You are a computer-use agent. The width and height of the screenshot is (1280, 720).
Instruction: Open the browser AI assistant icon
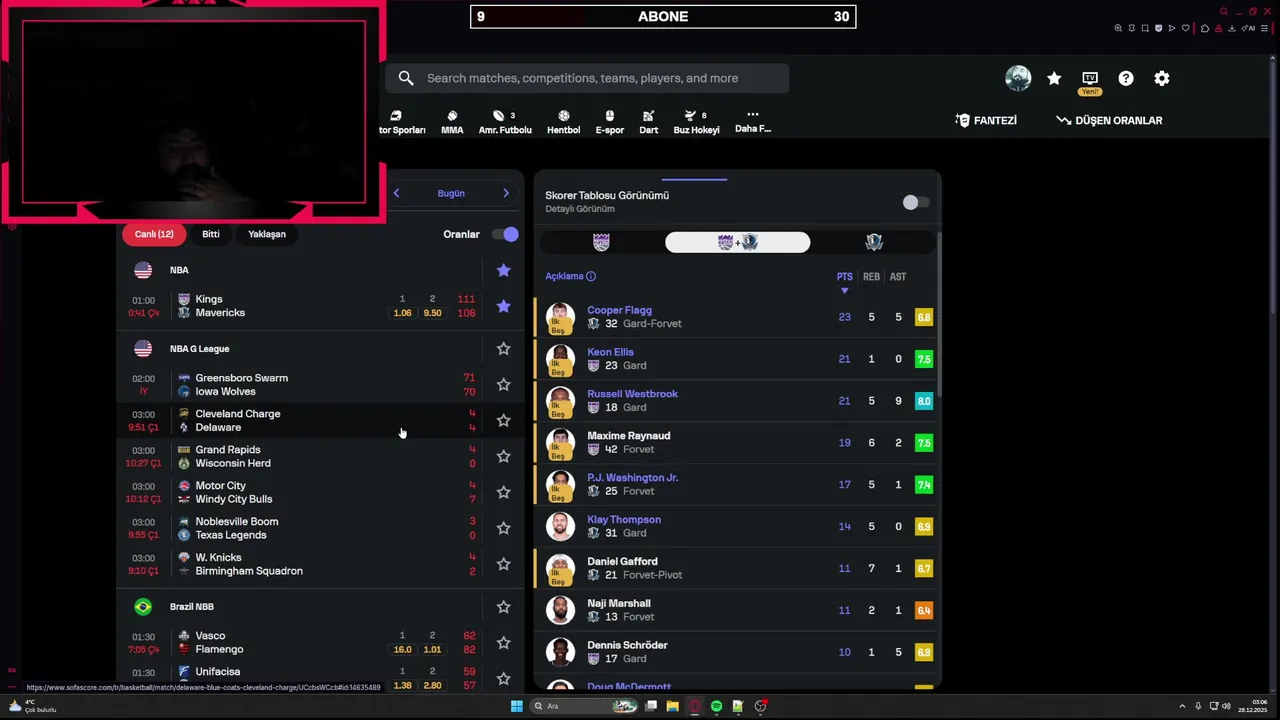[1249, 28]
